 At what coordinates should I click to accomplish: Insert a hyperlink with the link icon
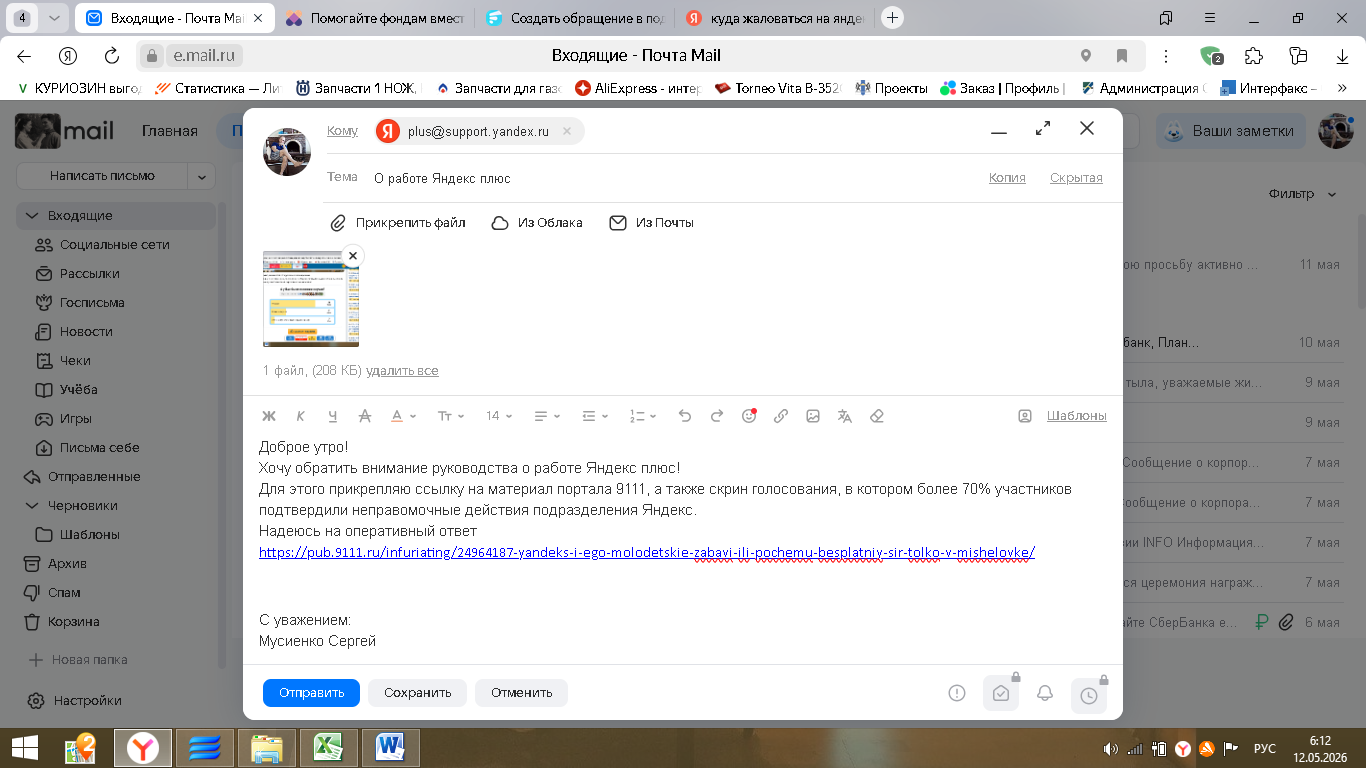point(781,416)
